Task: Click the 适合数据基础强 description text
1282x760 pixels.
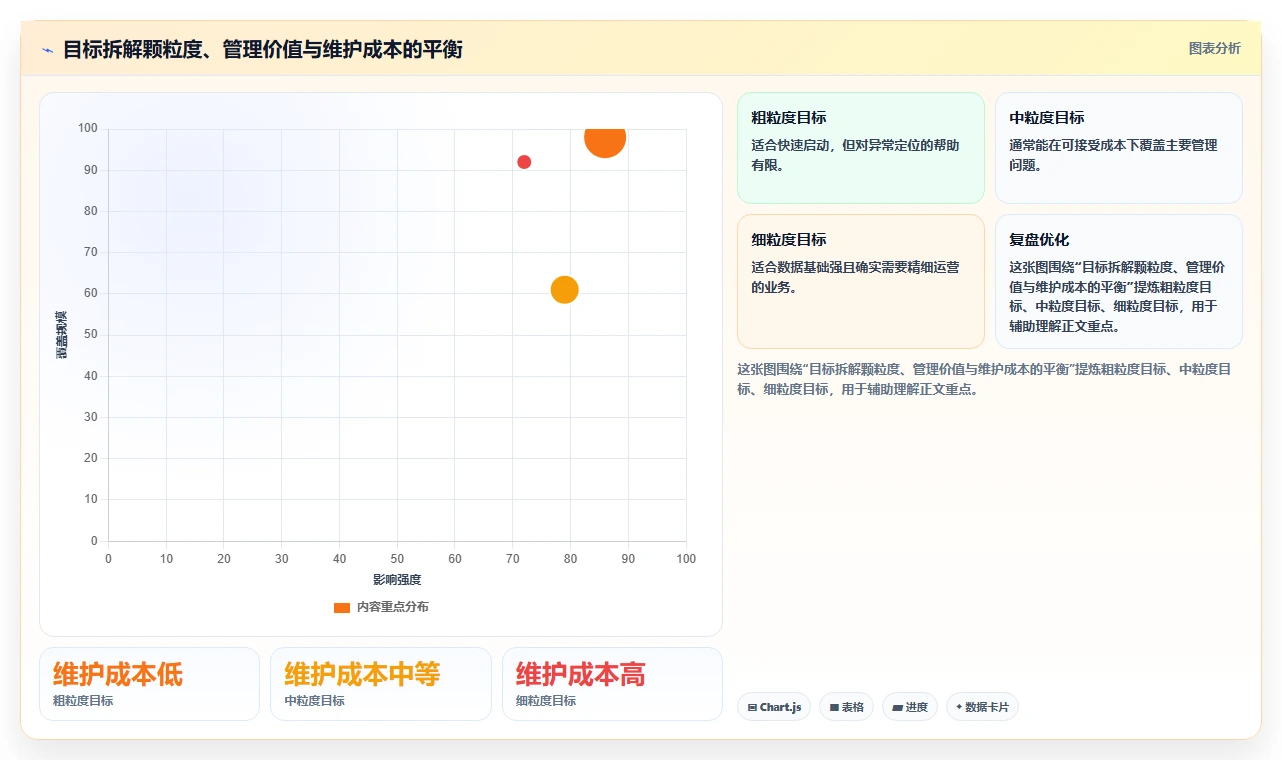Action: point(855,277)
